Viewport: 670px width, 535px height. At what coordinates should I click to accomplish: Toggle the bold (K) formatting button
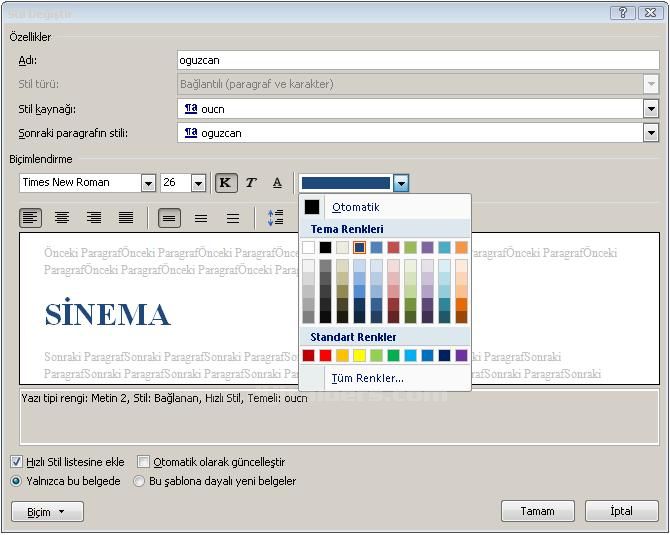coord(225,183)
